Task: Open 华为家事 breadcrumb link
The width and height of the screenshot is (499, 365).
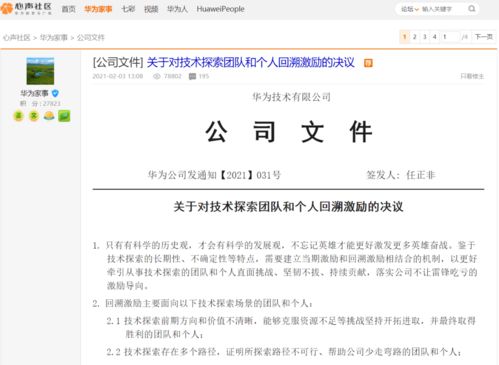Action: (x=54, y=38)
